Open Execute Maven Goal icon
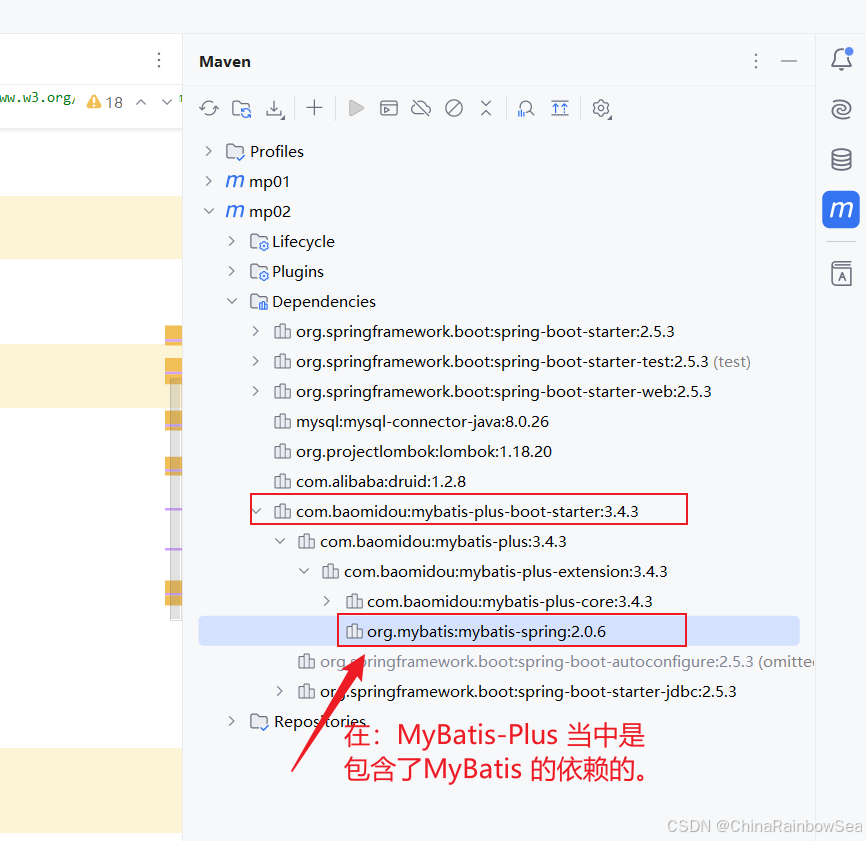The width and height of the screenshot is (866, 841). (x=389, y=108)
